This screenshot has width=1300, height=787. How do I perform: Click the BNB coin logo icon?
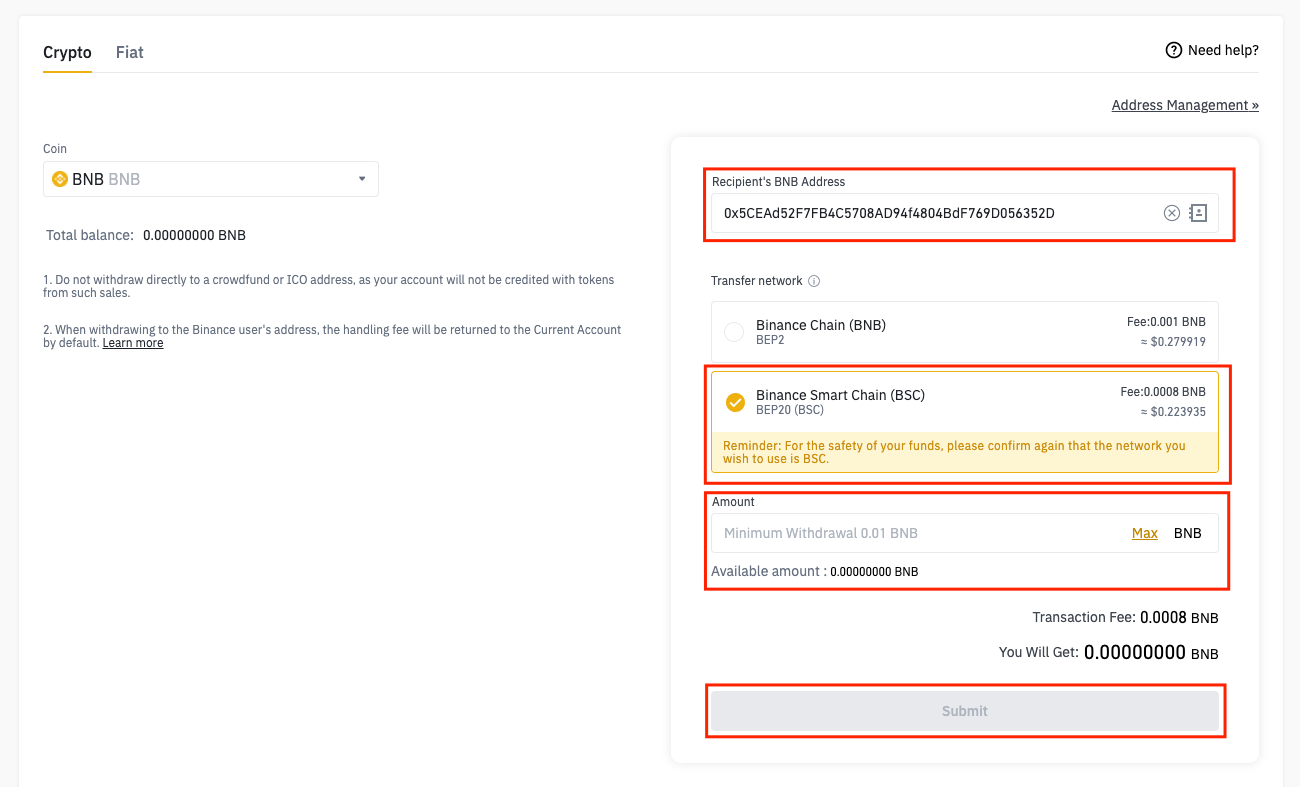[60, 180]
